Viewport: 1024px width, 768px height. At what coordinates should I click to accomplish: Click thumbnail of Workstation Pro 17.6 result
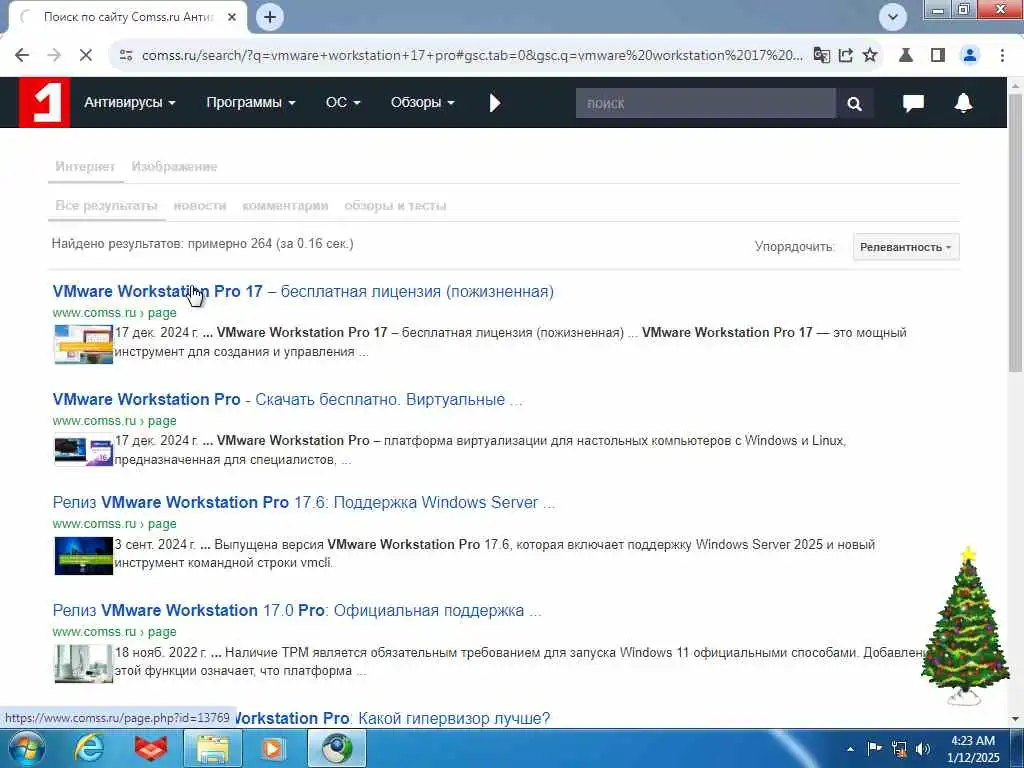(84, 556)
